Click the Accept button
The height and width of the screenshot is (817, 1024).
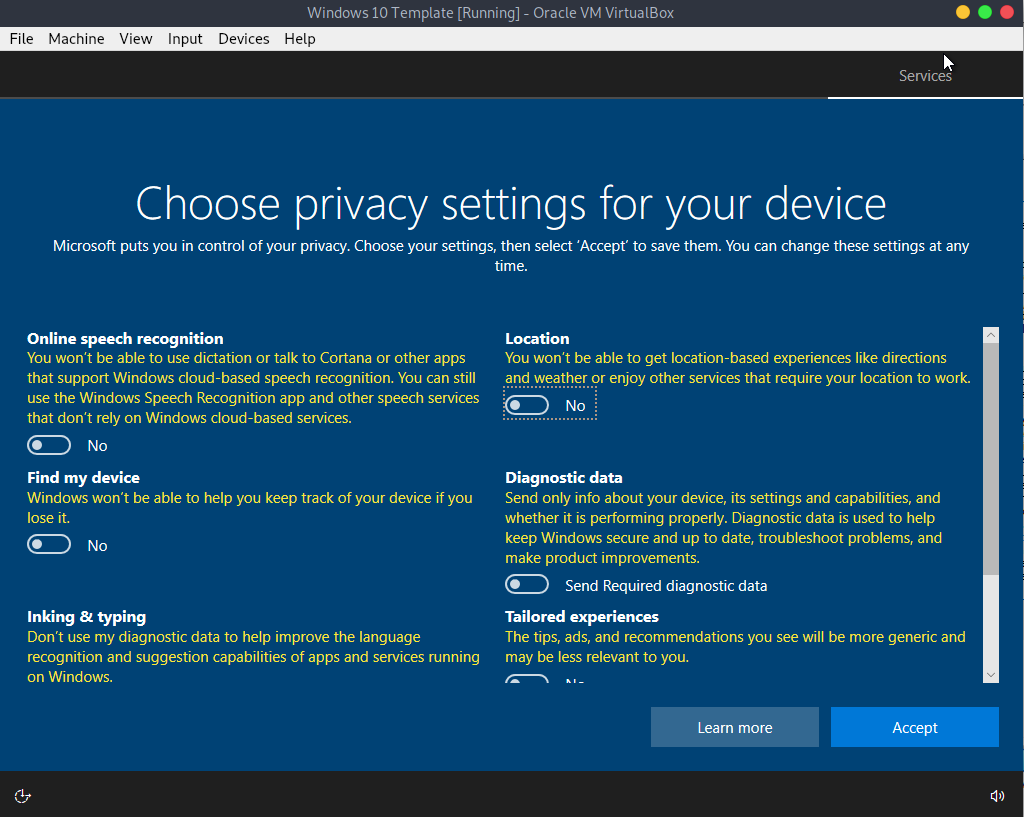click(914, 727)
